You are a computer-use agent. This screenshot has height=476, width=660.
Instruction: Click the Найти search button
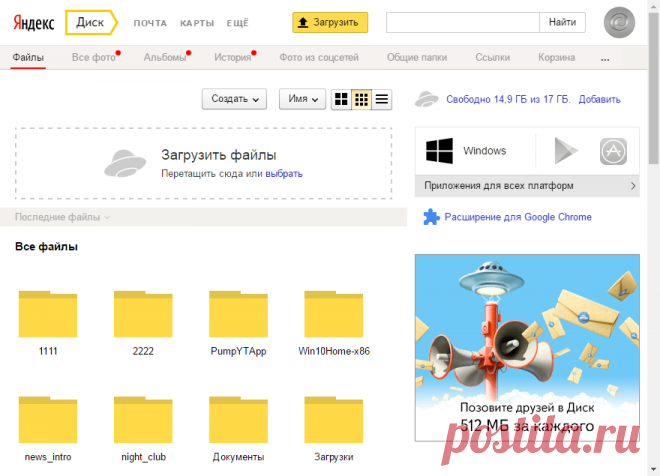[562, 22]
